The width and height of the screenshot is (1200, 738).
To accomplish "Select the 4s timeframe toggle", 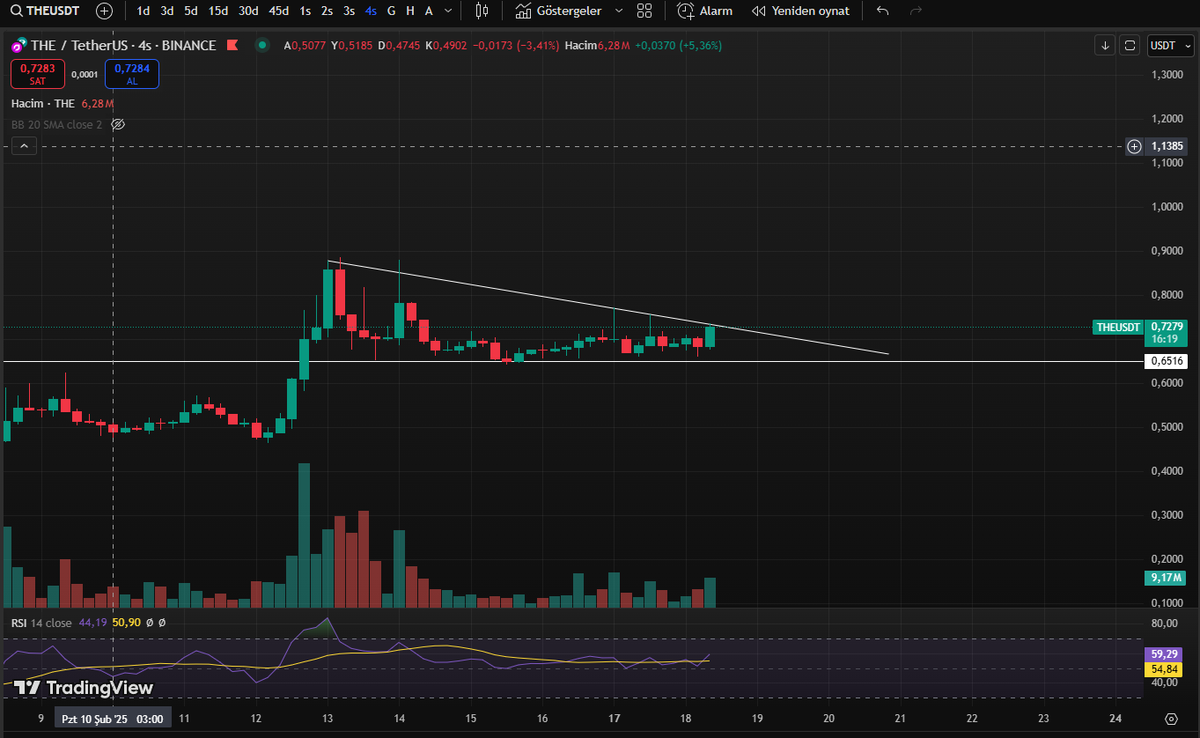I will 370,11.
